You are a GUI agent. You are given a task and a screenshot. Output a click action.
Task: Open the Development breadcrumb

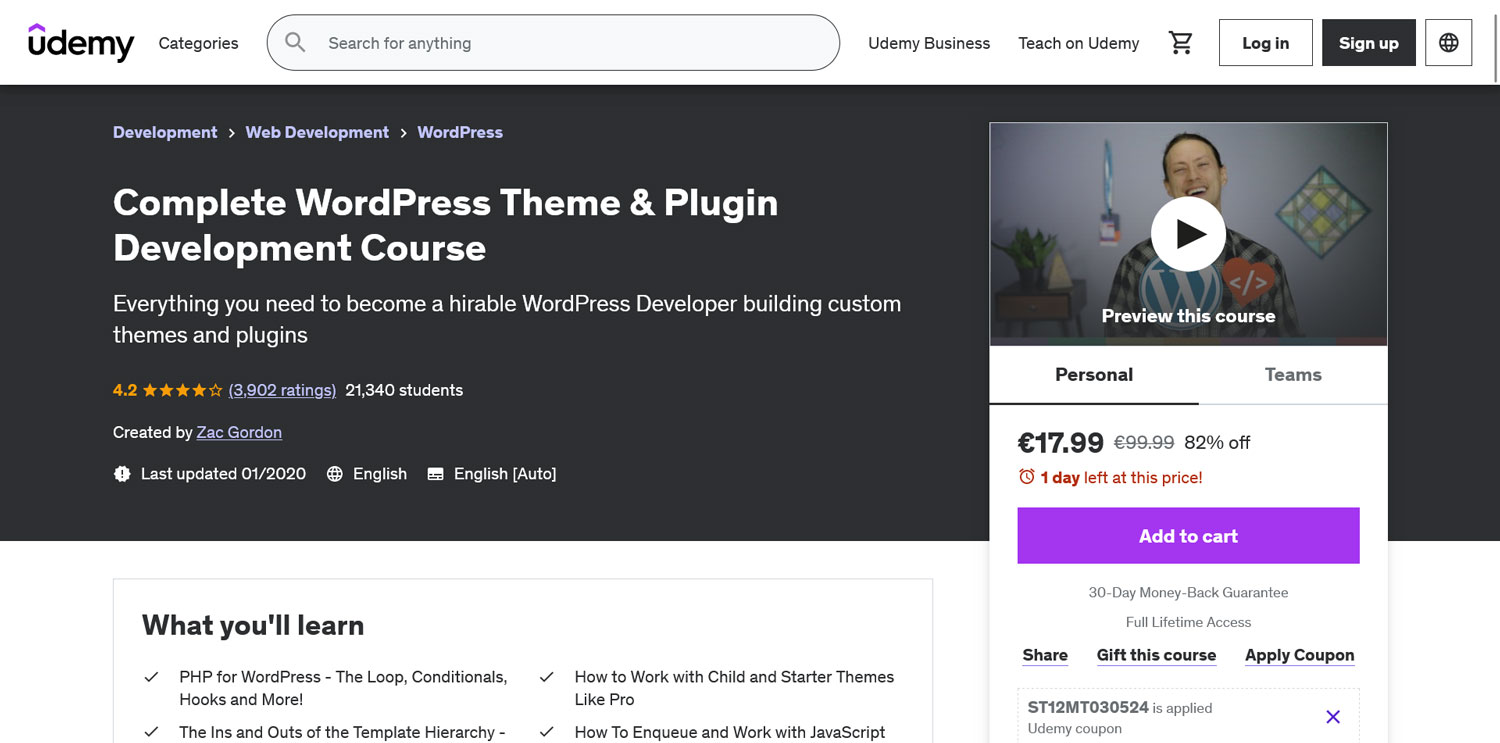pyautogui.click(x=165, y=132)
